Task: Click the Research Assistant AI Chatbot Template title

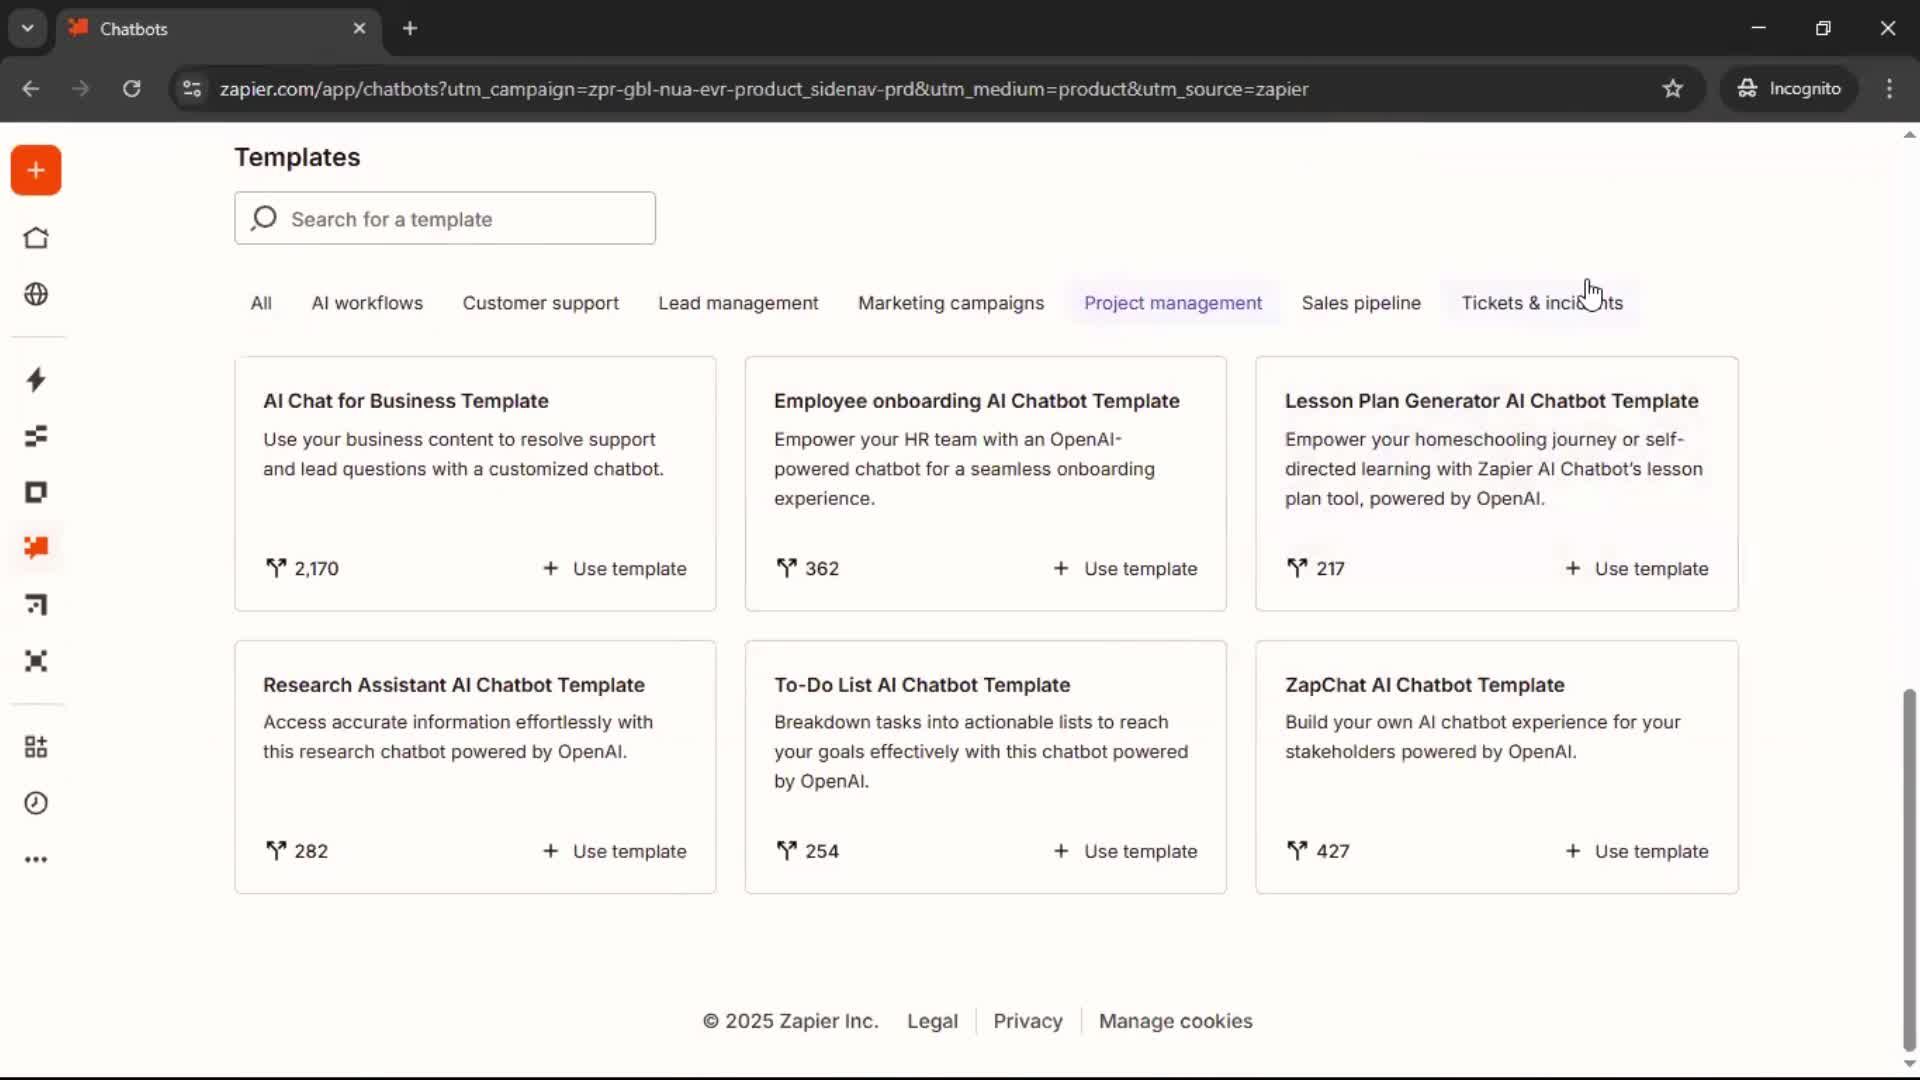Action: [454, 685]
